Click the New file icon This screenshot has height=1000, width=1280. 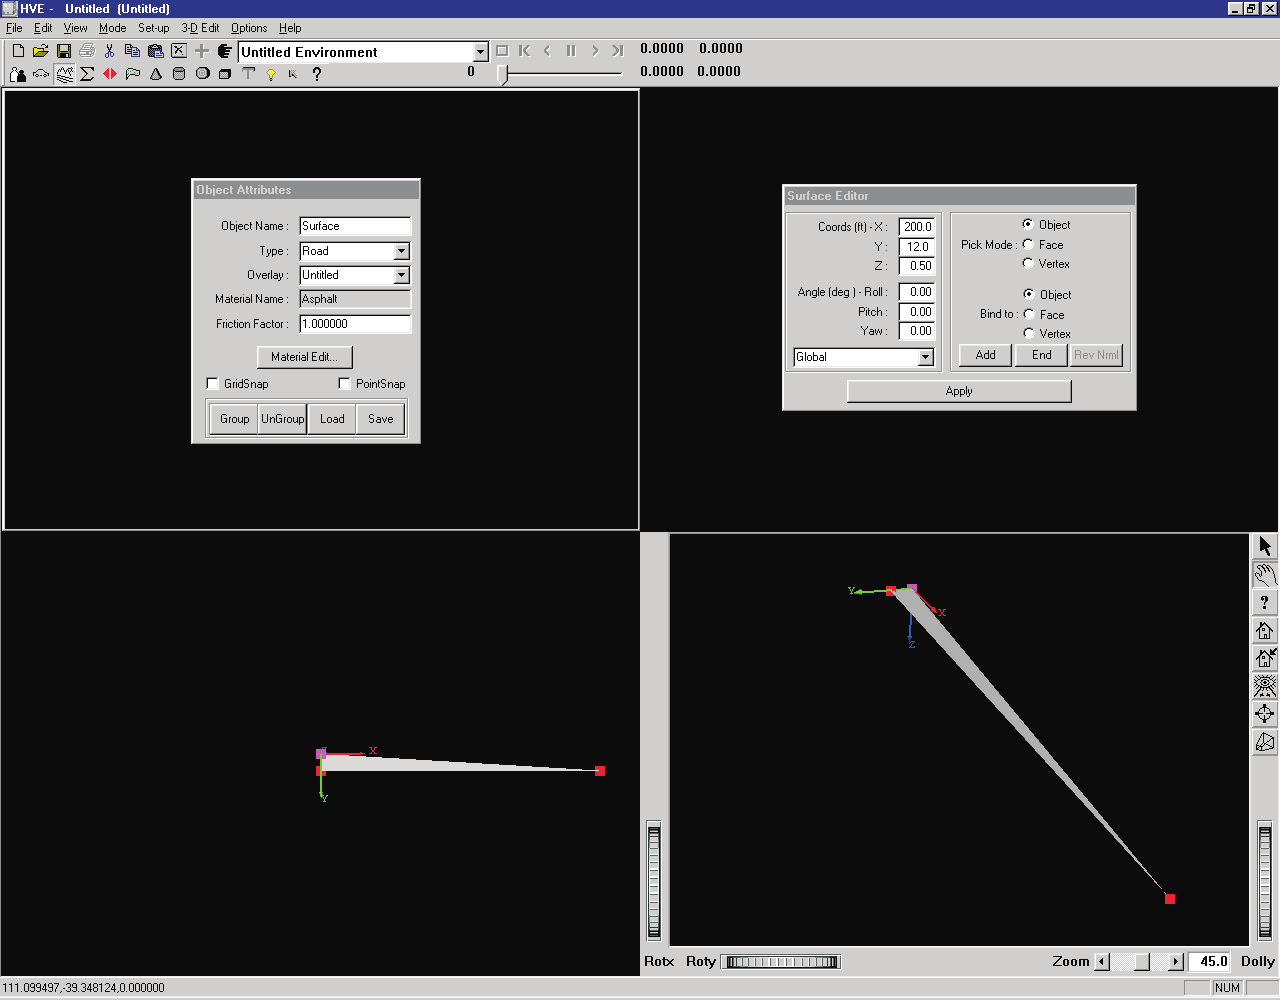click(x=18, y=51)
